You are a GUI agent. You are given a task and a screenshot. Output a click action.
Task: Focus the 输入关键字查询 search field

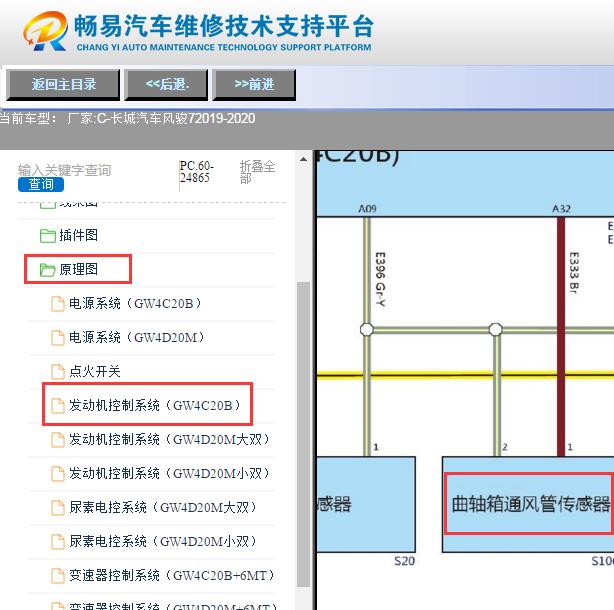[x=65, y=170]
